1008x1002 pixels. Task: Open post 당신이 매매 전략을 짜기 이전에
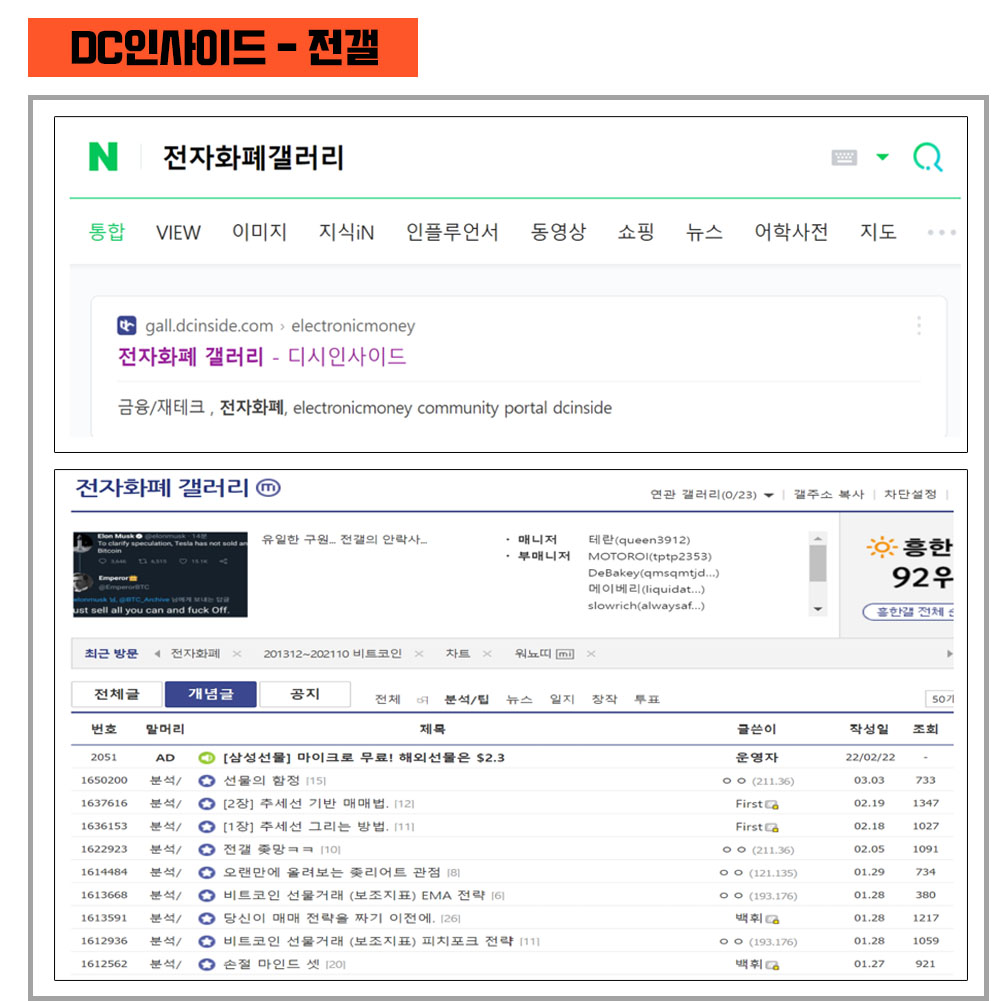click(x=329, y=918)
